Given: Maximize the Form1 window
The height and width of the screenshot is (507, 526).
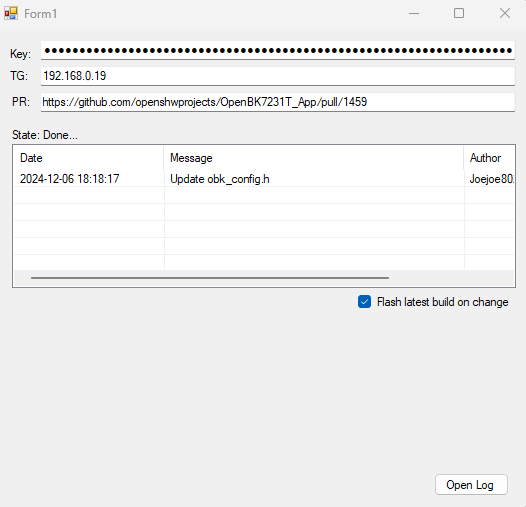Looking at the screenshot, I should pyautogui.click(x=459, y=13).
